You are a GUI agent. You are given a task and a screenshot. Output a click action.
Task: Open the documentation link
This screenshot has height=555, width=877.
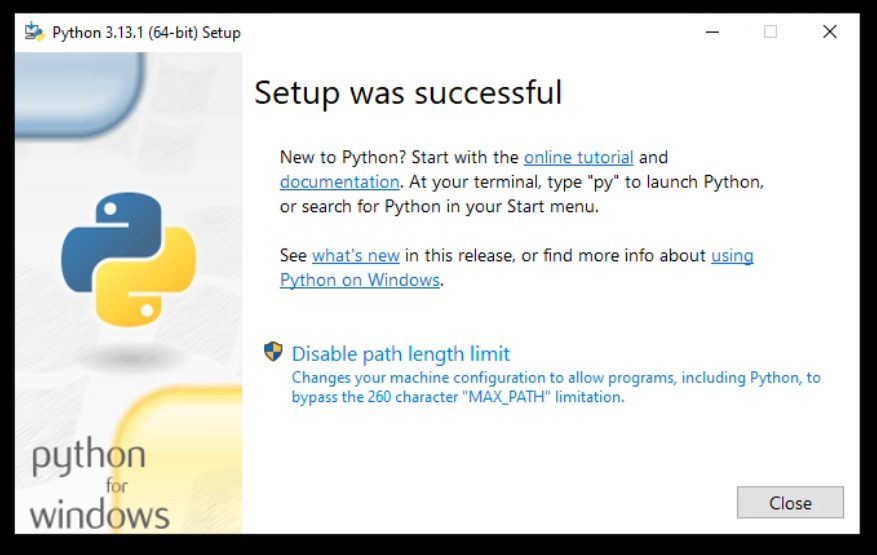click(339, 182)
